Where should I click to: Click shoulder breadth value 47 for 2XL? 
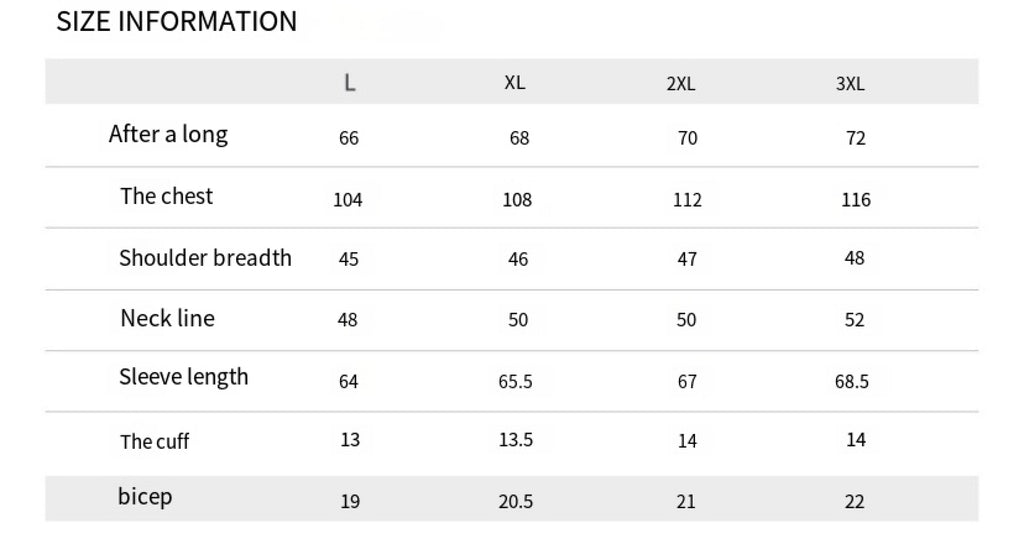pos(687,259)
